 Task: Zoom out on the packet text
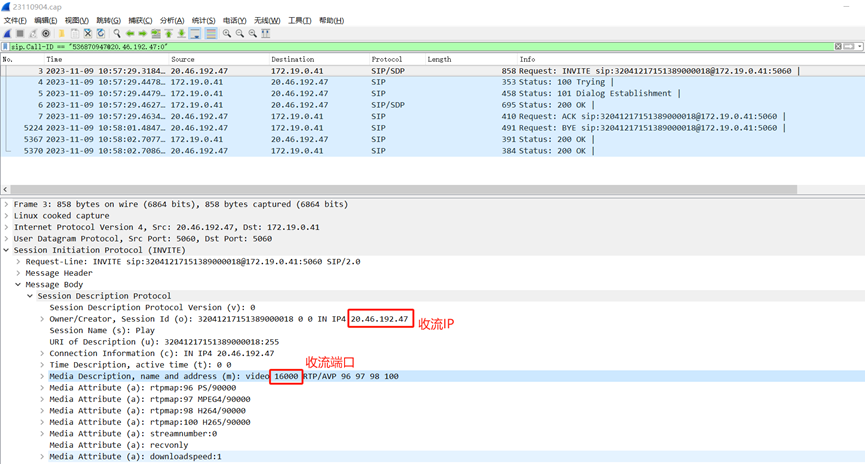click(239, 33)
